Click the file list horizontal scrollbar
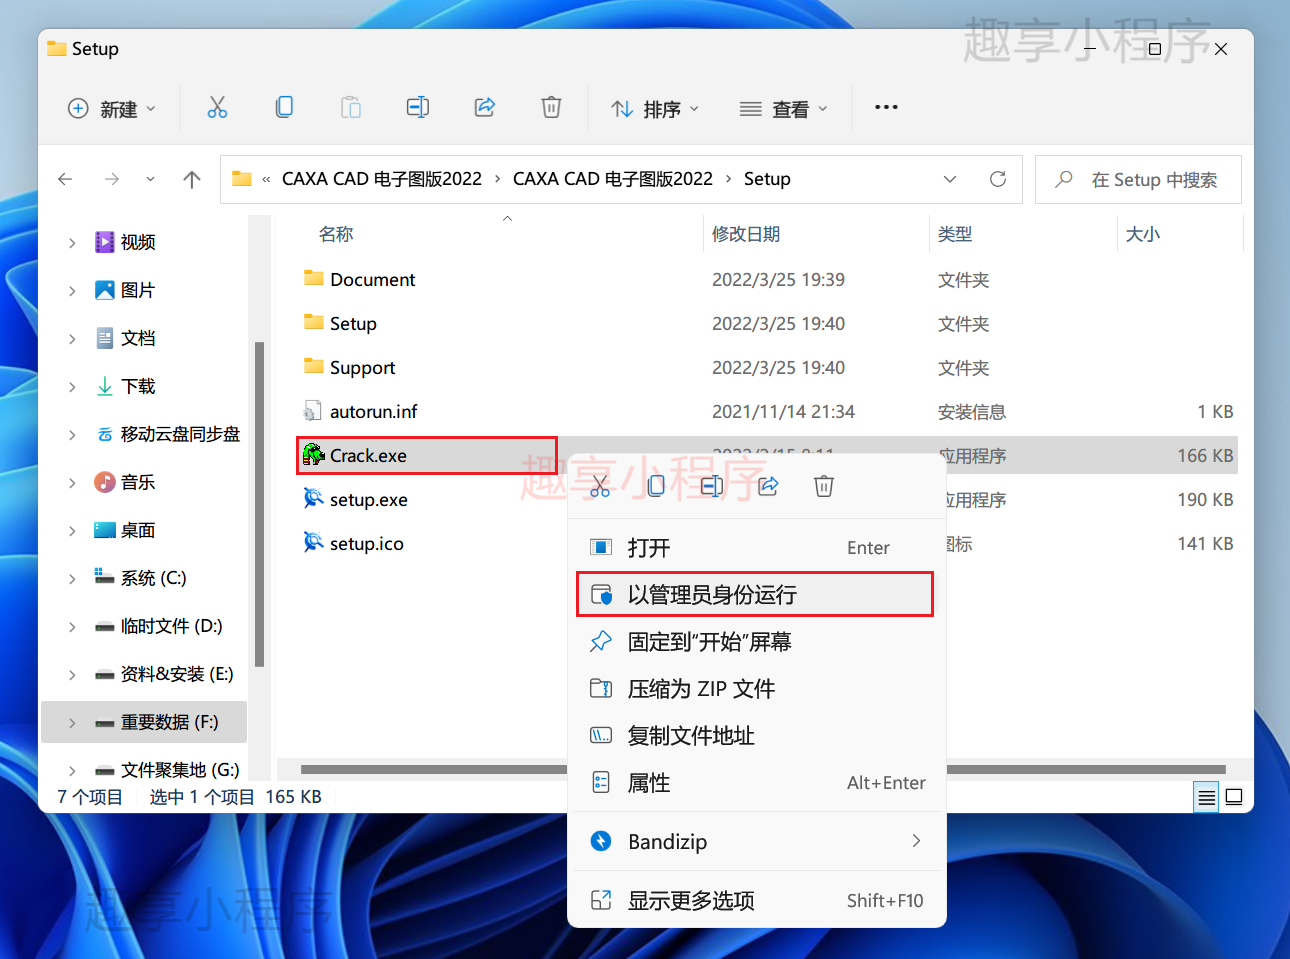The height and width of the screenshot is (959, 1290). click(763, 769)
